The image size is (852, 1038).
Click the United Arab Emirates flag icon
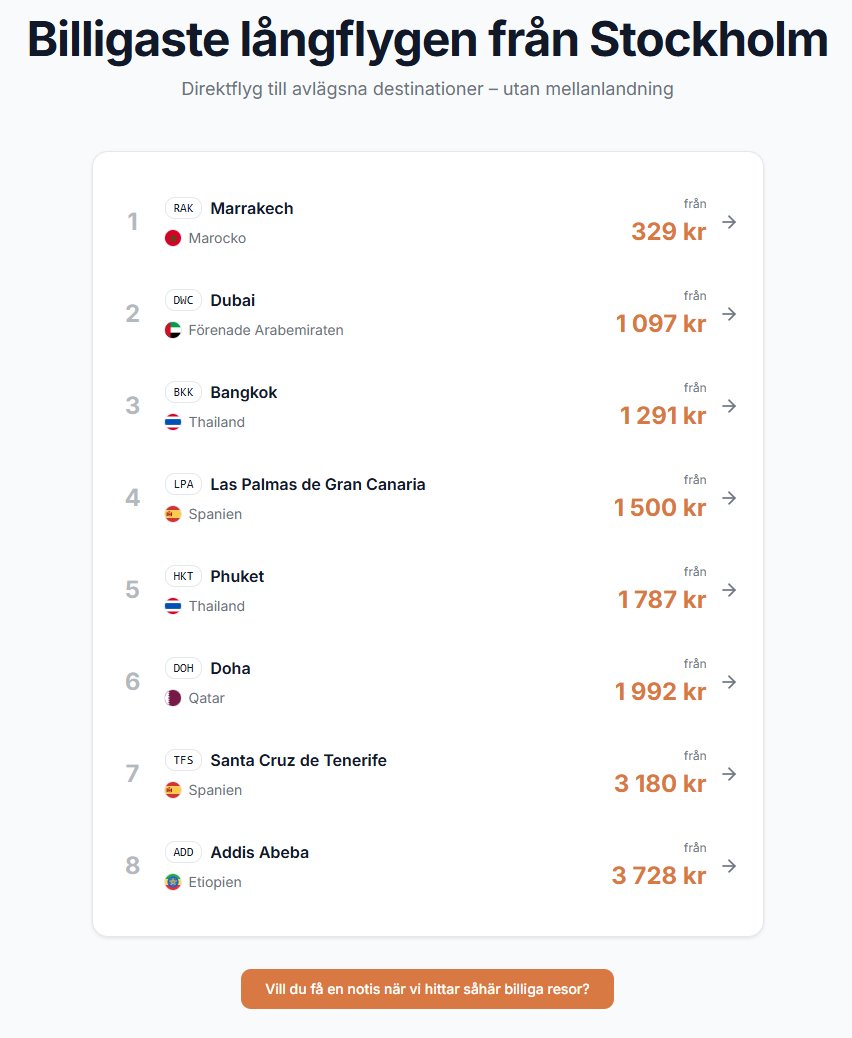click(x=173, y=330)
